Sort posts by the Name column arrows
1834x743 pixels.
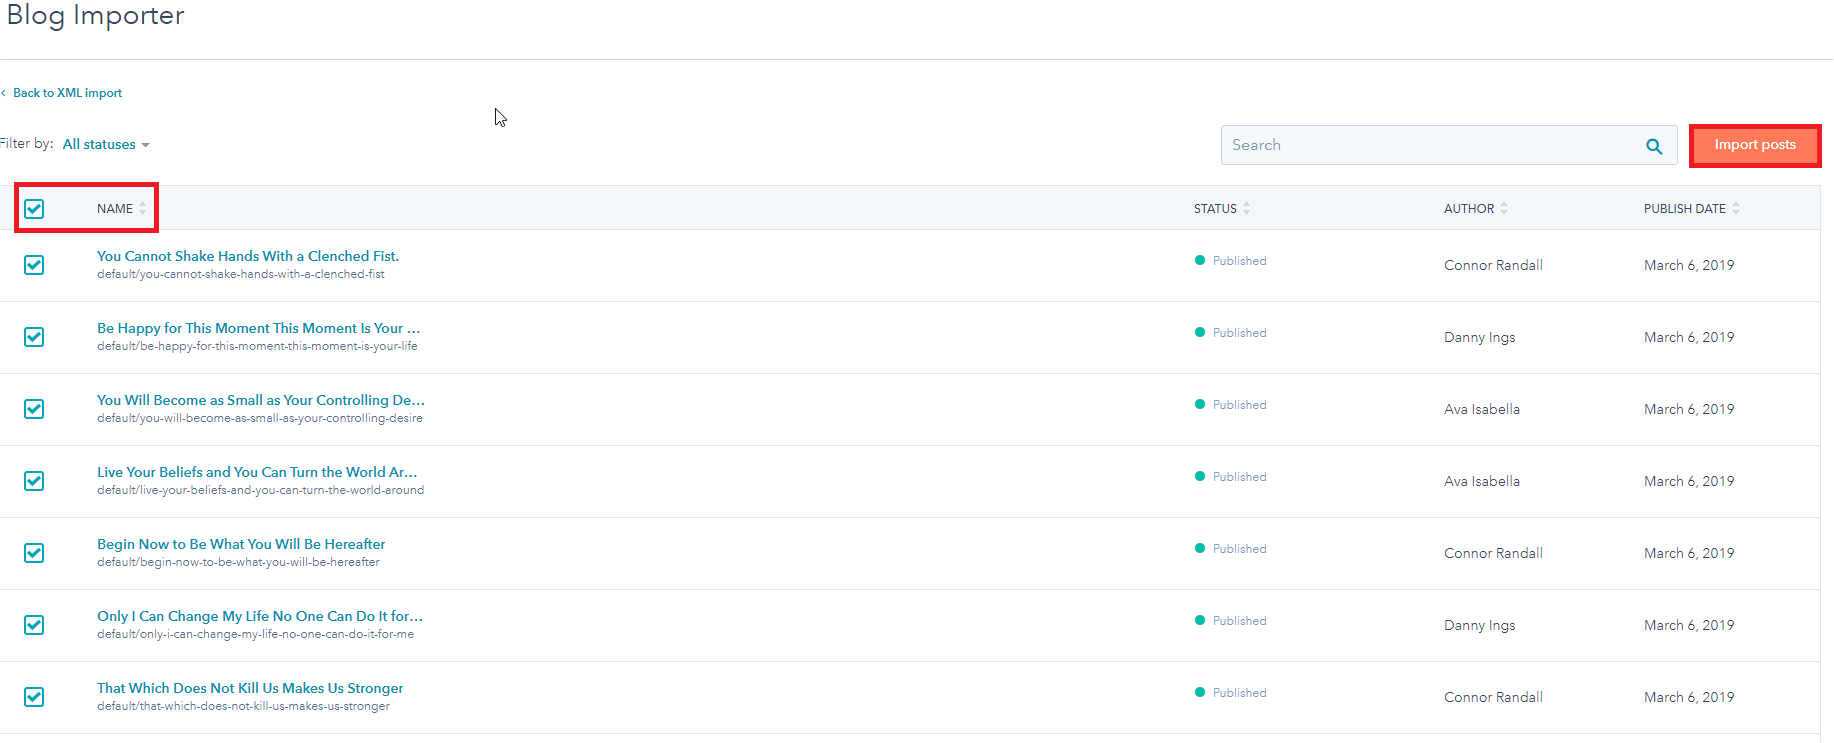(x=143, y=208)
